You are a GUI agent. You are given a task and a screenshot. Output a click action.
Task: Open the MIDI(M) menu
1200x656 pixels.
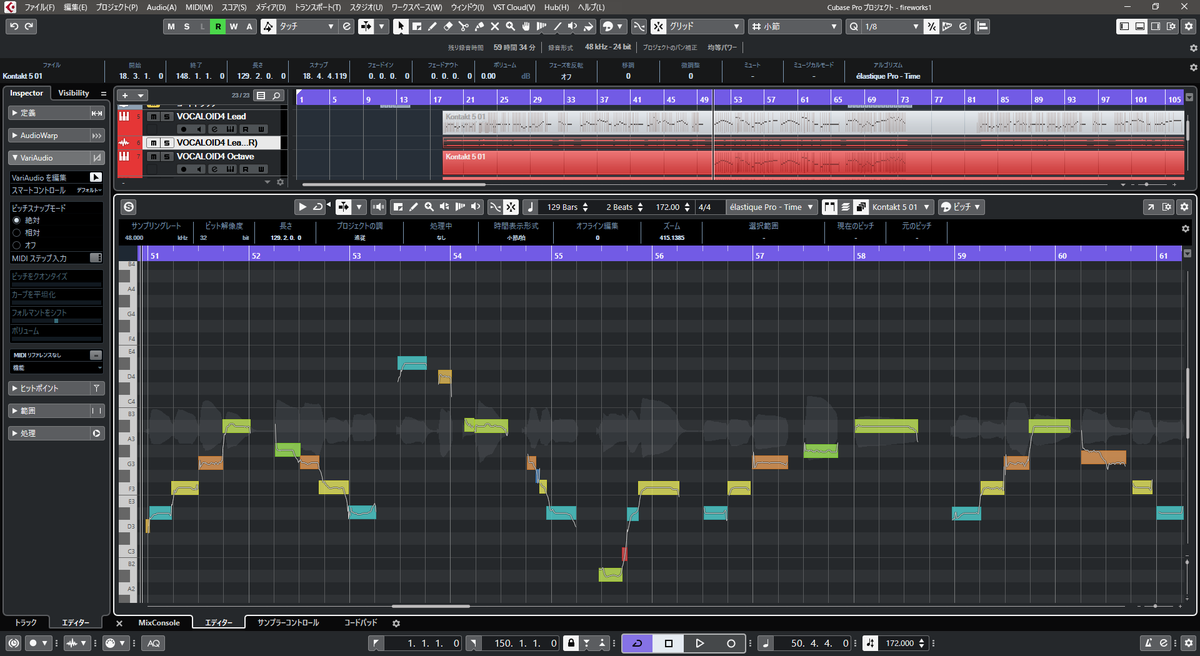199,7
